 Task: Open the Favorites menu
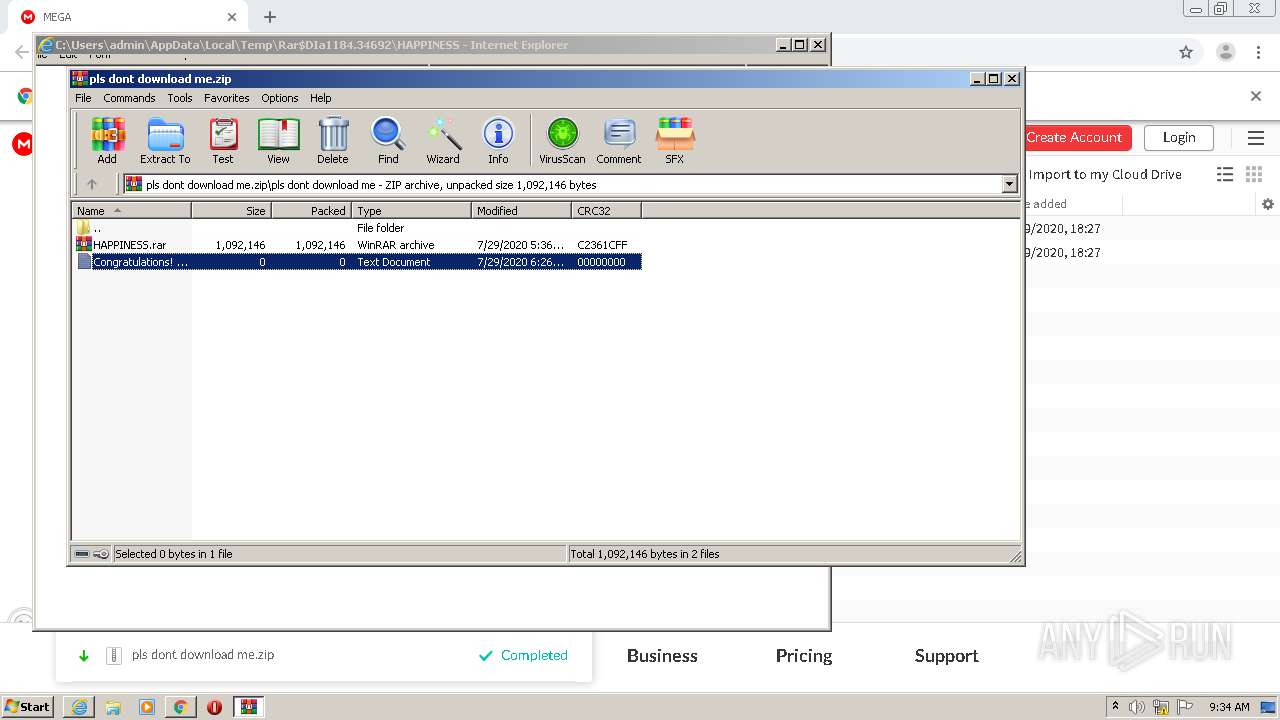coord(227,98)
